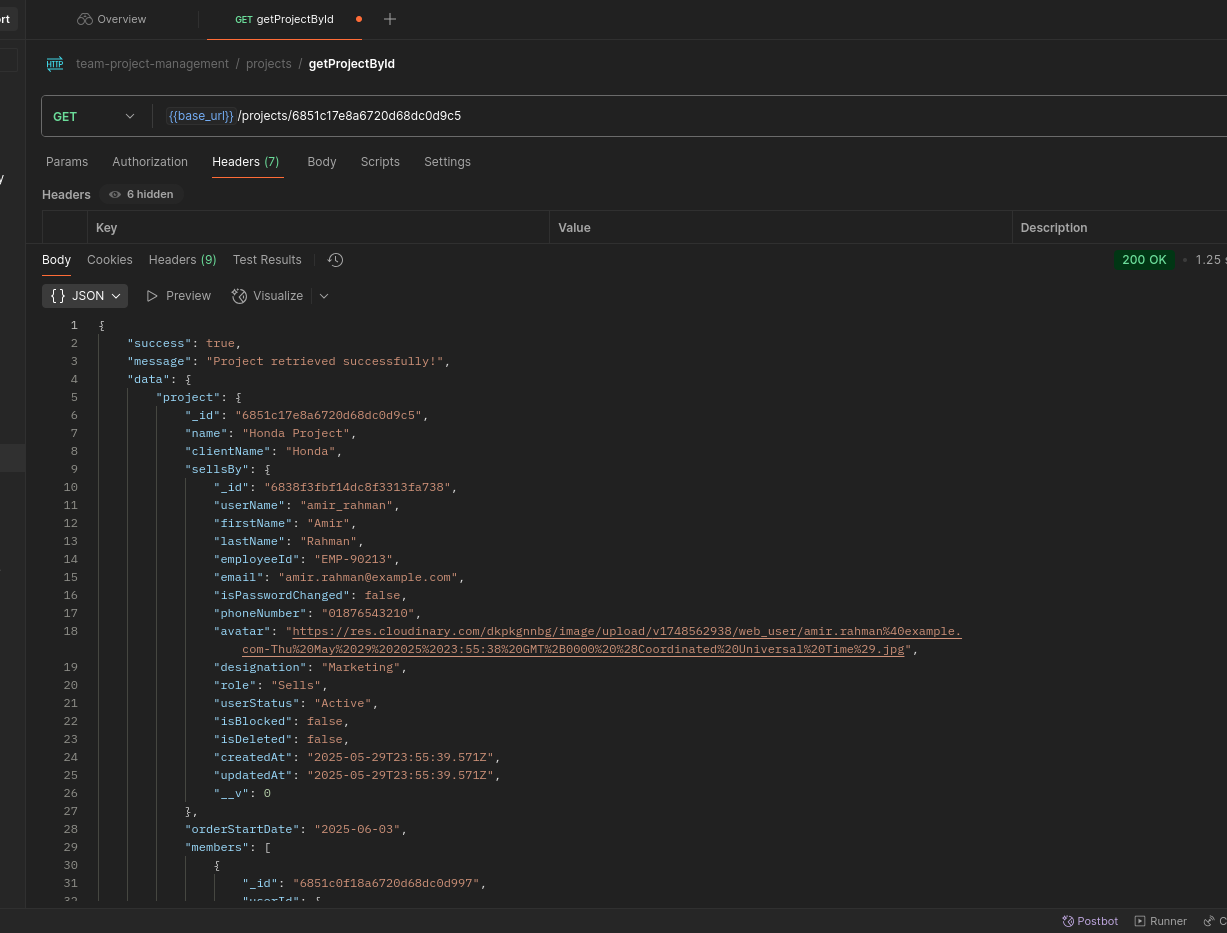The image size is (1227, 933).
Task: Expand Visualize options chevron
Action: (x=323, y=296)
